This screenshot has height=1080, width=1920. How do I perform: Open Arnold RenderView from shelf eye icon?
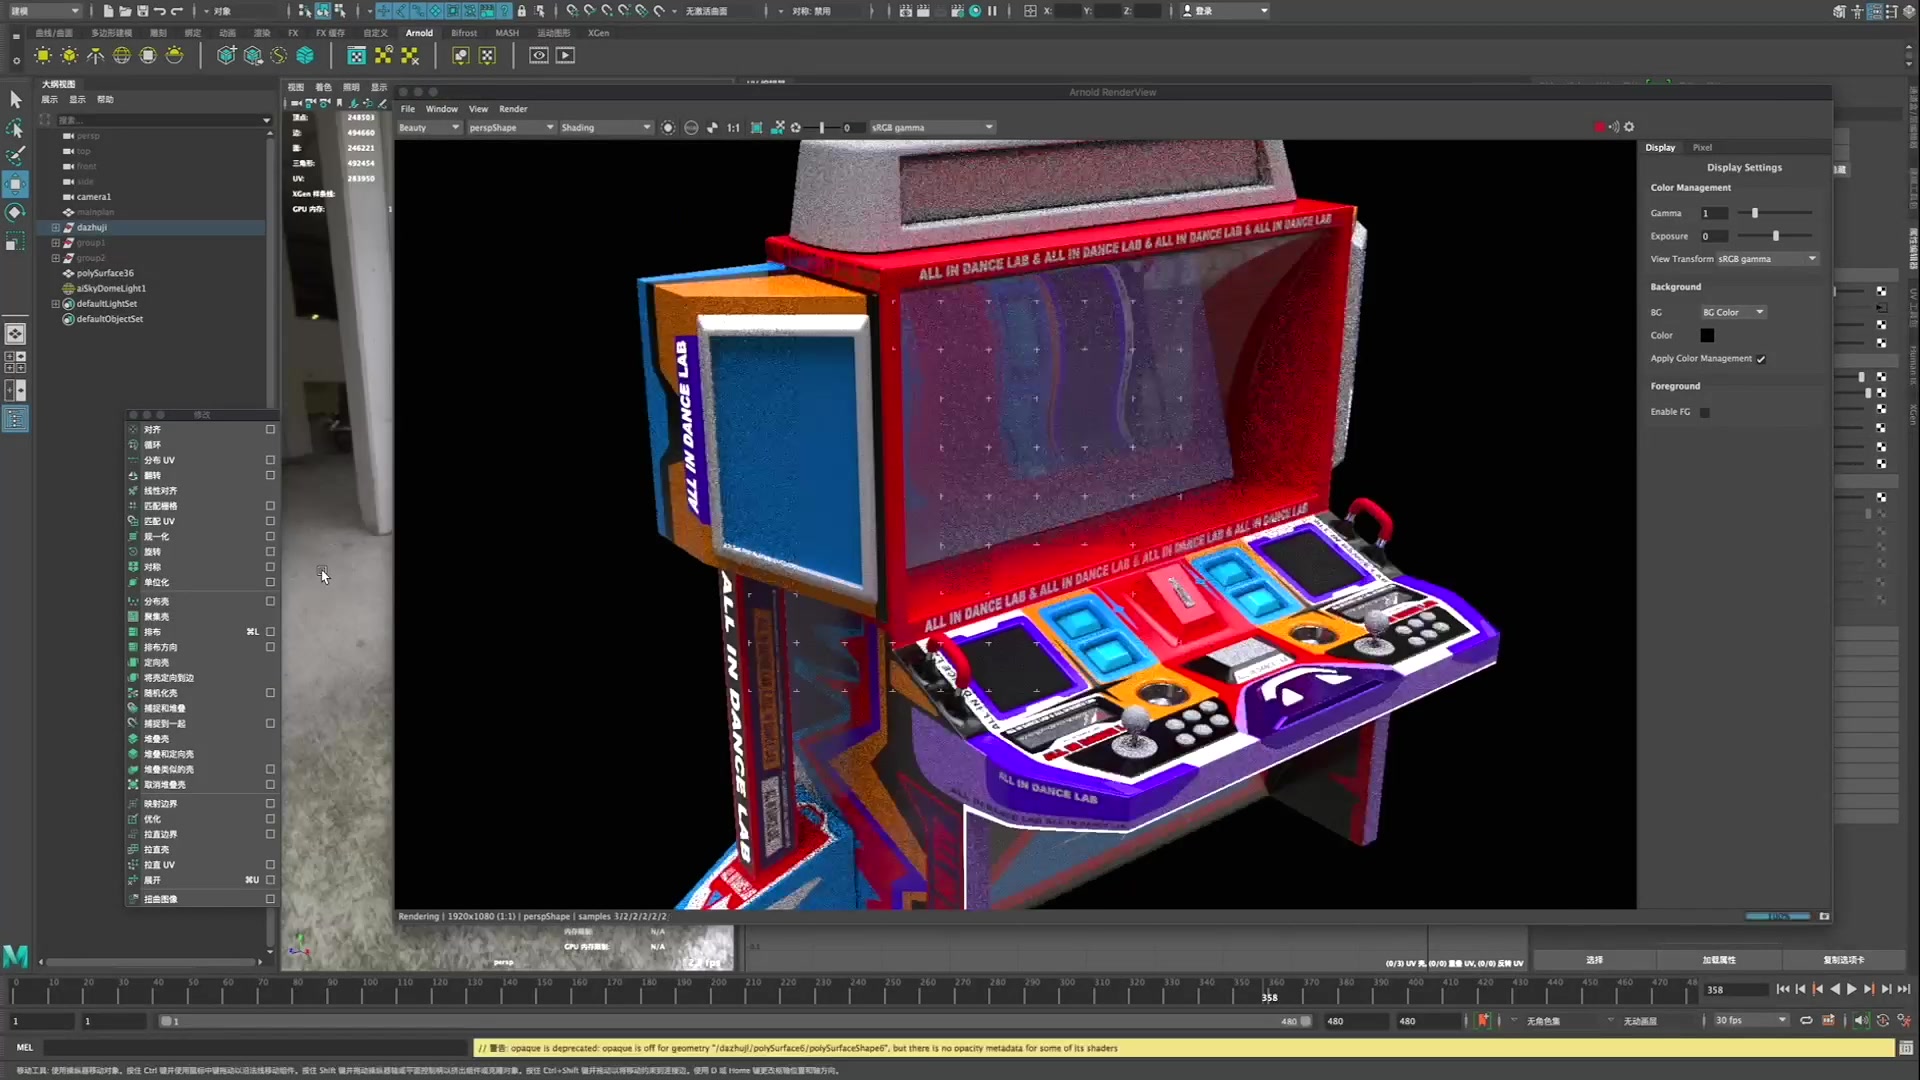(x=539, y=56)
